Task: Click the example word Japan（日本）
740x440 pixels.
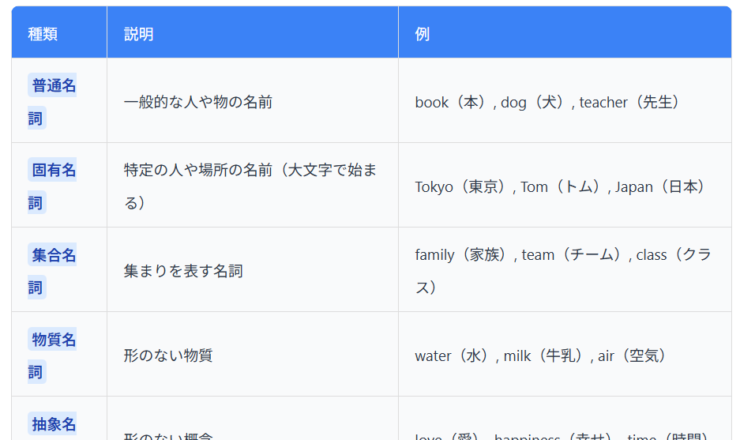Action: point(661,187)
